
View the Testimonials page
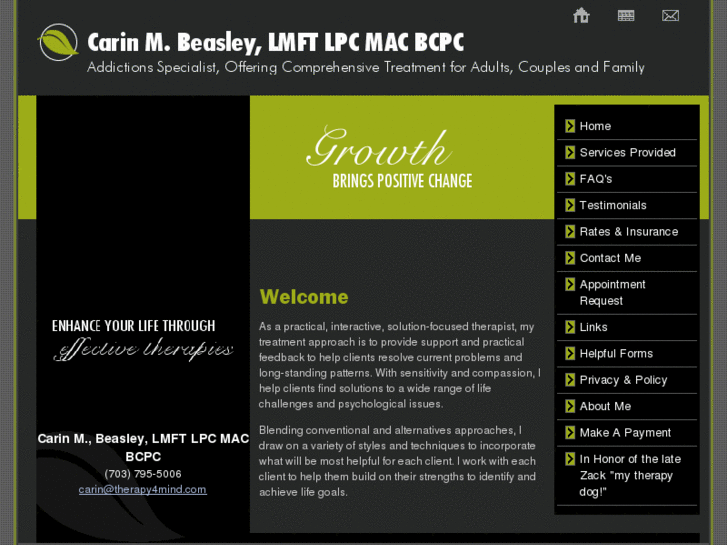[x=613, y=205]
